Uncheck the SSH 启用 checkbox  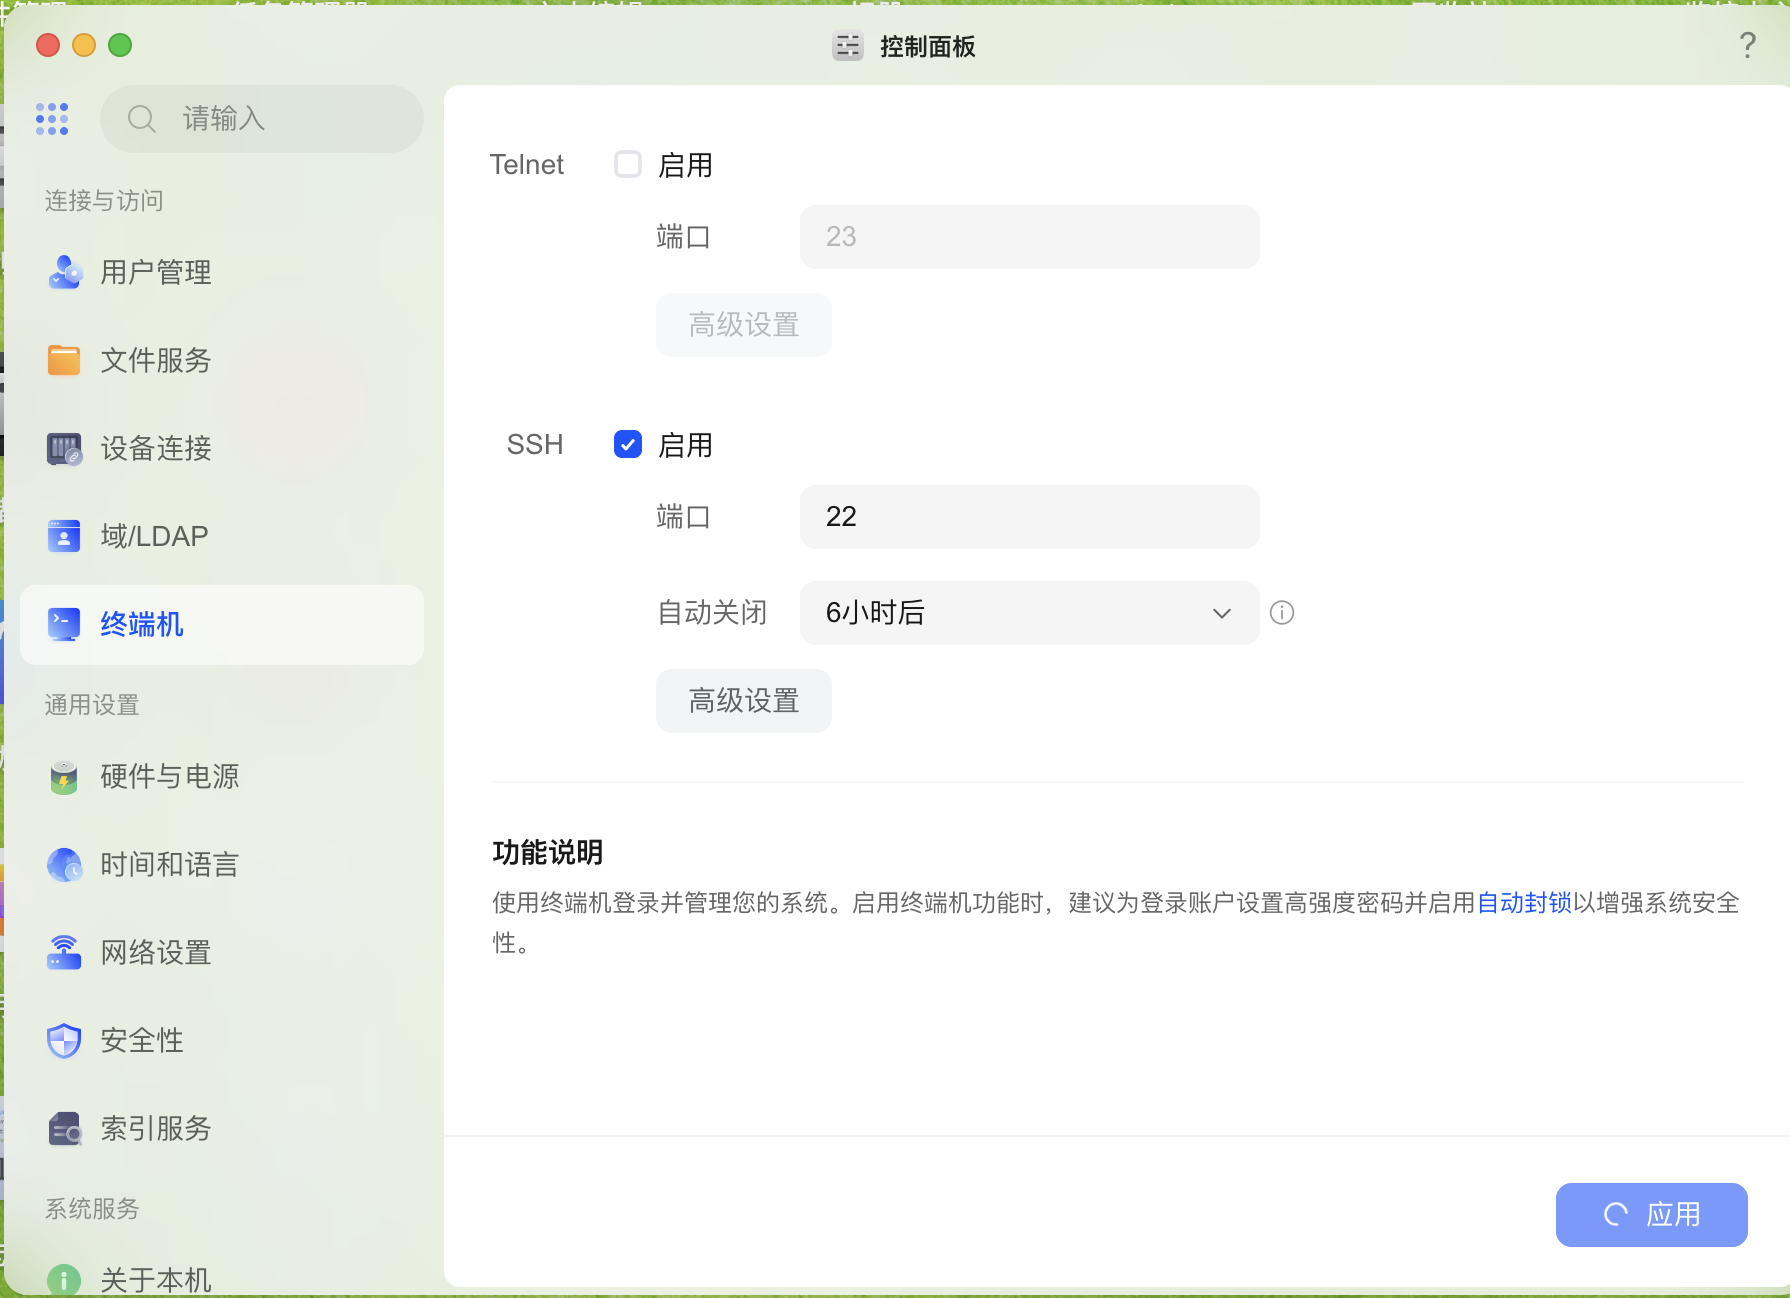coord(628,444)
